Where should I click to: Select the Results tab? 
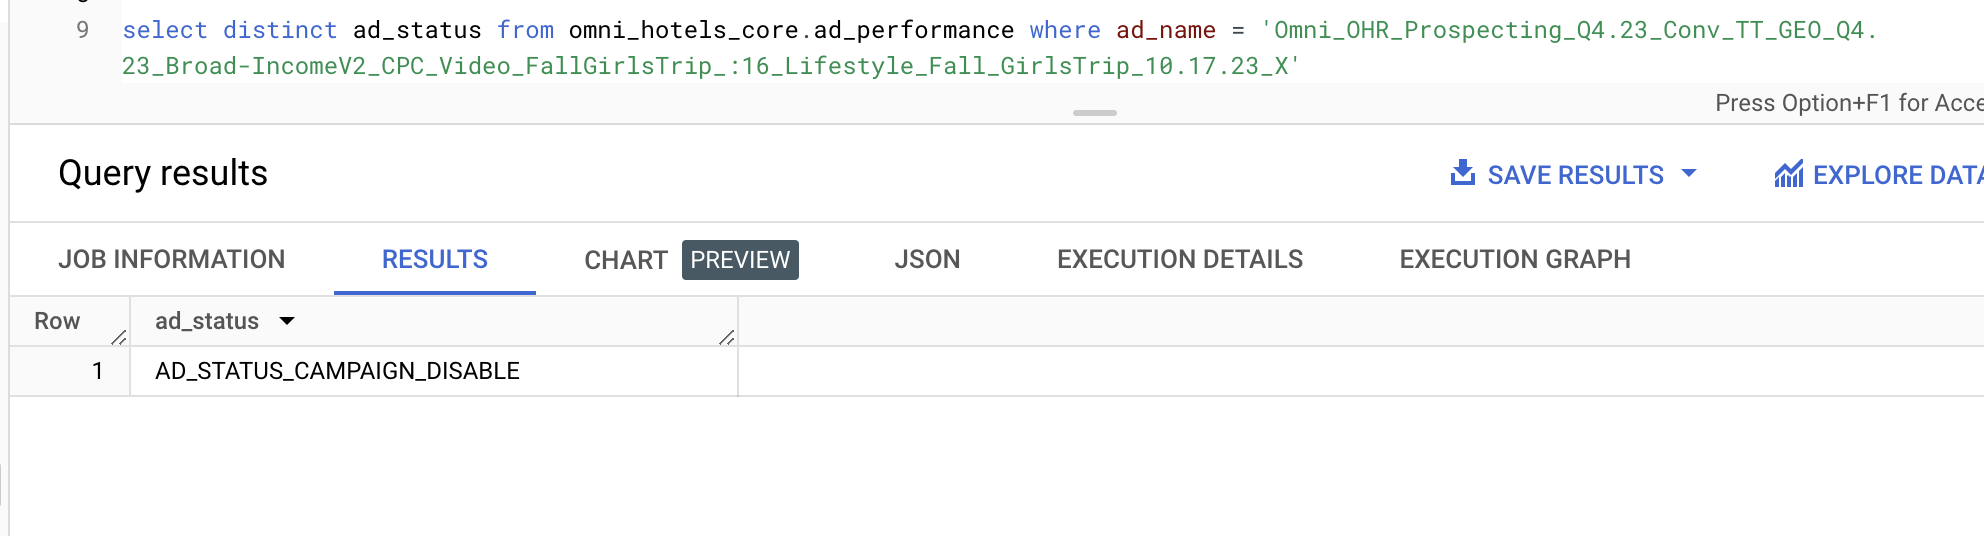pyautogui.click(x=435, y=260)
